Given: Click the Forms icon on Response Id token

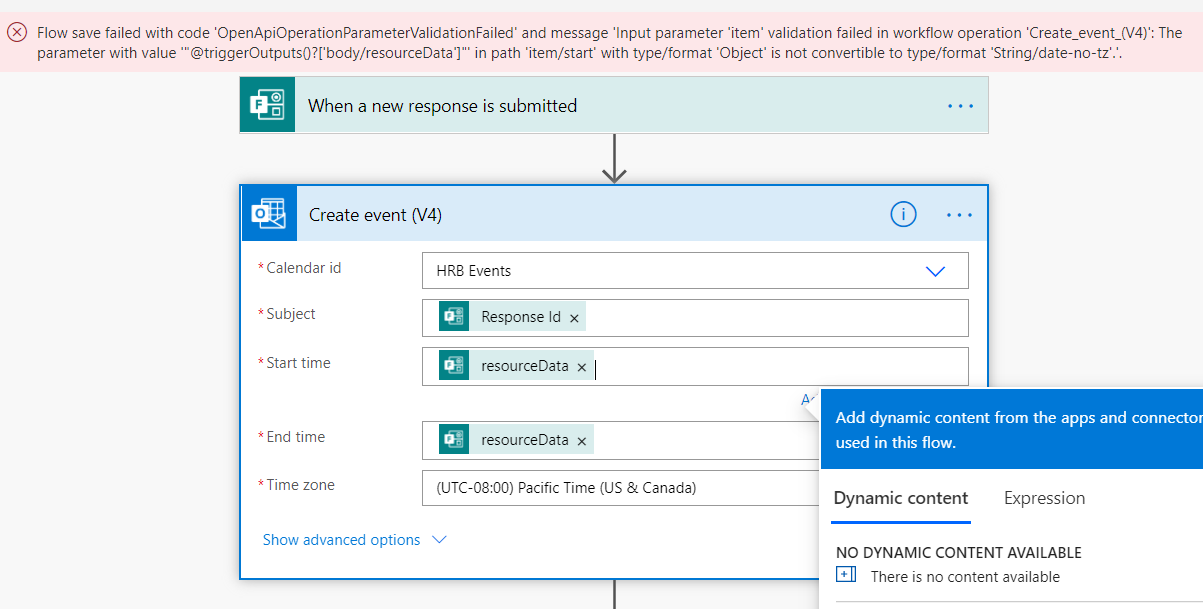Looking at the screenshot, I should [453, 317].
